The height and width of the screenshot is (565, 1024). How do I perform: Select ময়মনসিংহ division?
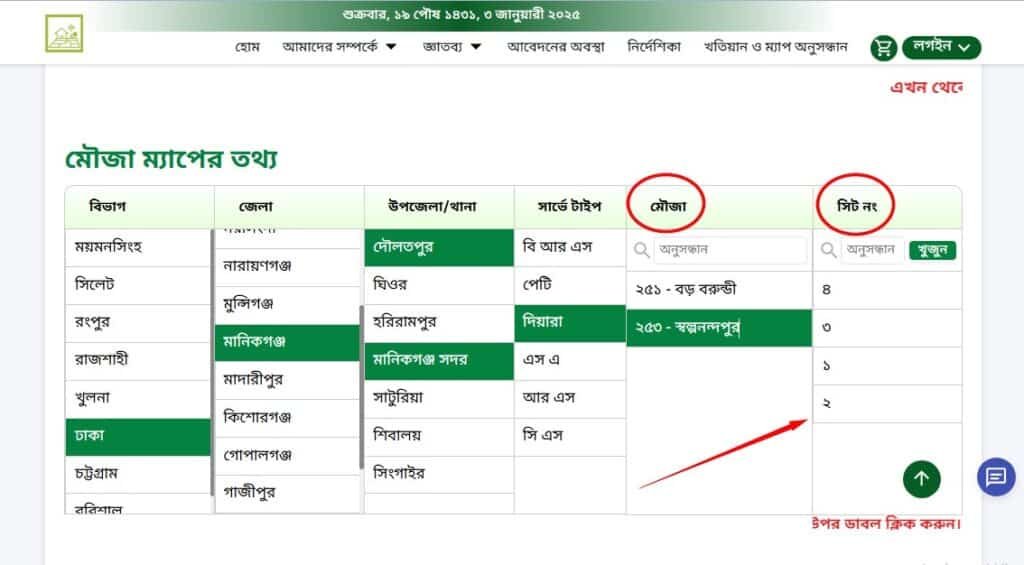pos(138,247)
